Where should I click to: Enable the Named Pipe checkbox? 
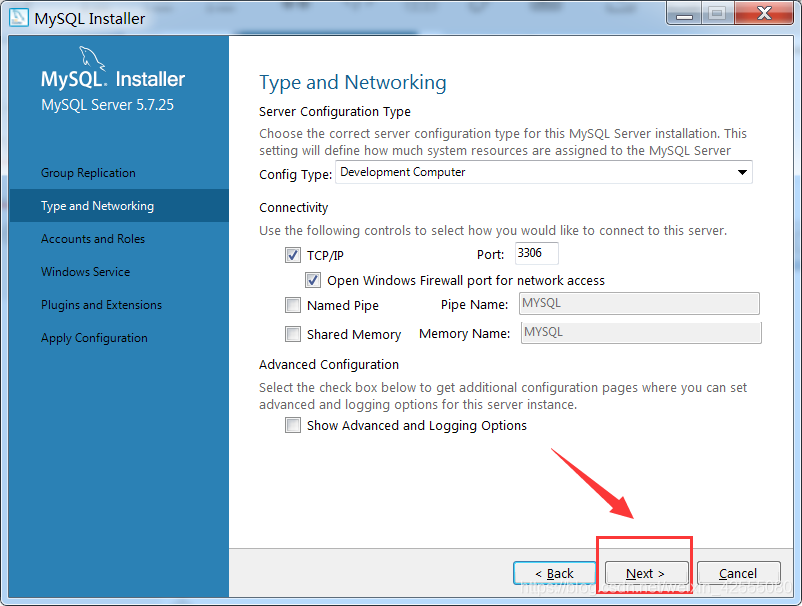coord(293,305)
